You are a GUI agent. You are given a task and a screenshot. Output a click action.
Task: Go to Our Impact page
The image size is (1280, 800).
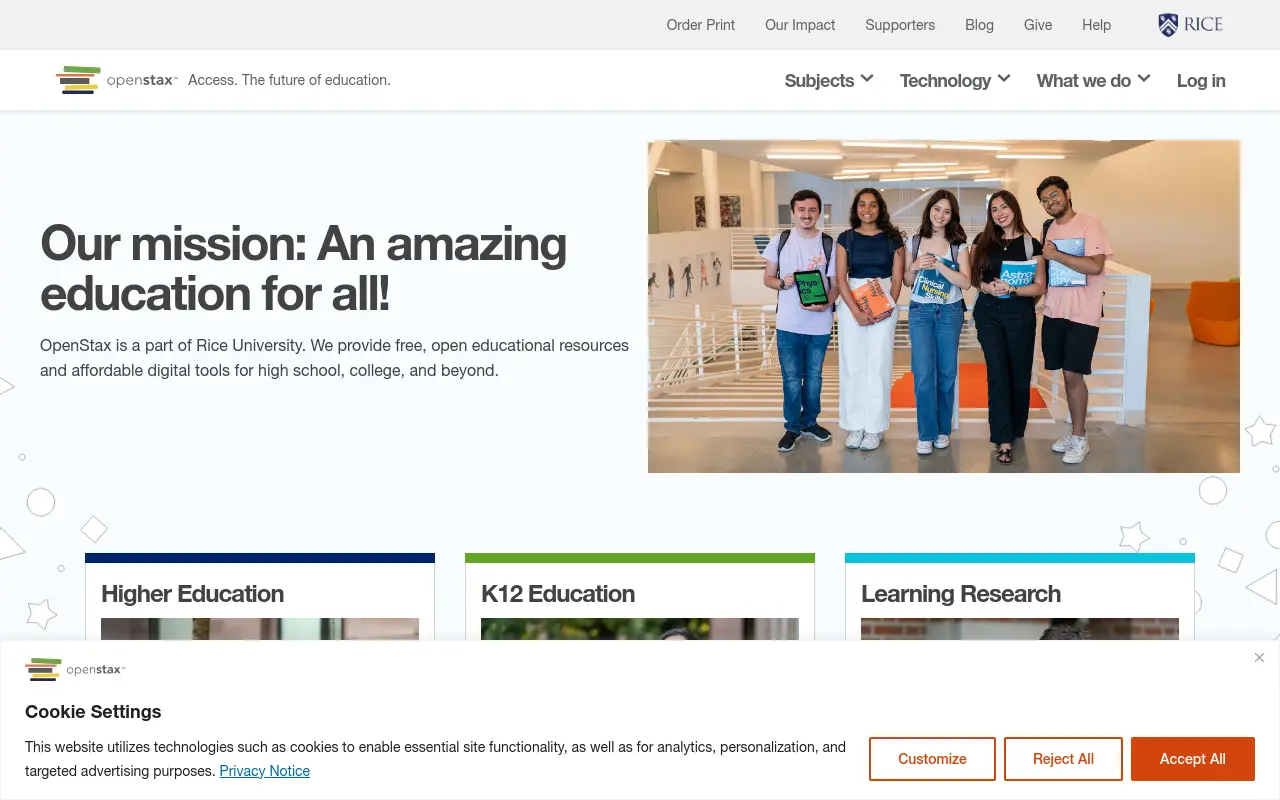[800, 25]
